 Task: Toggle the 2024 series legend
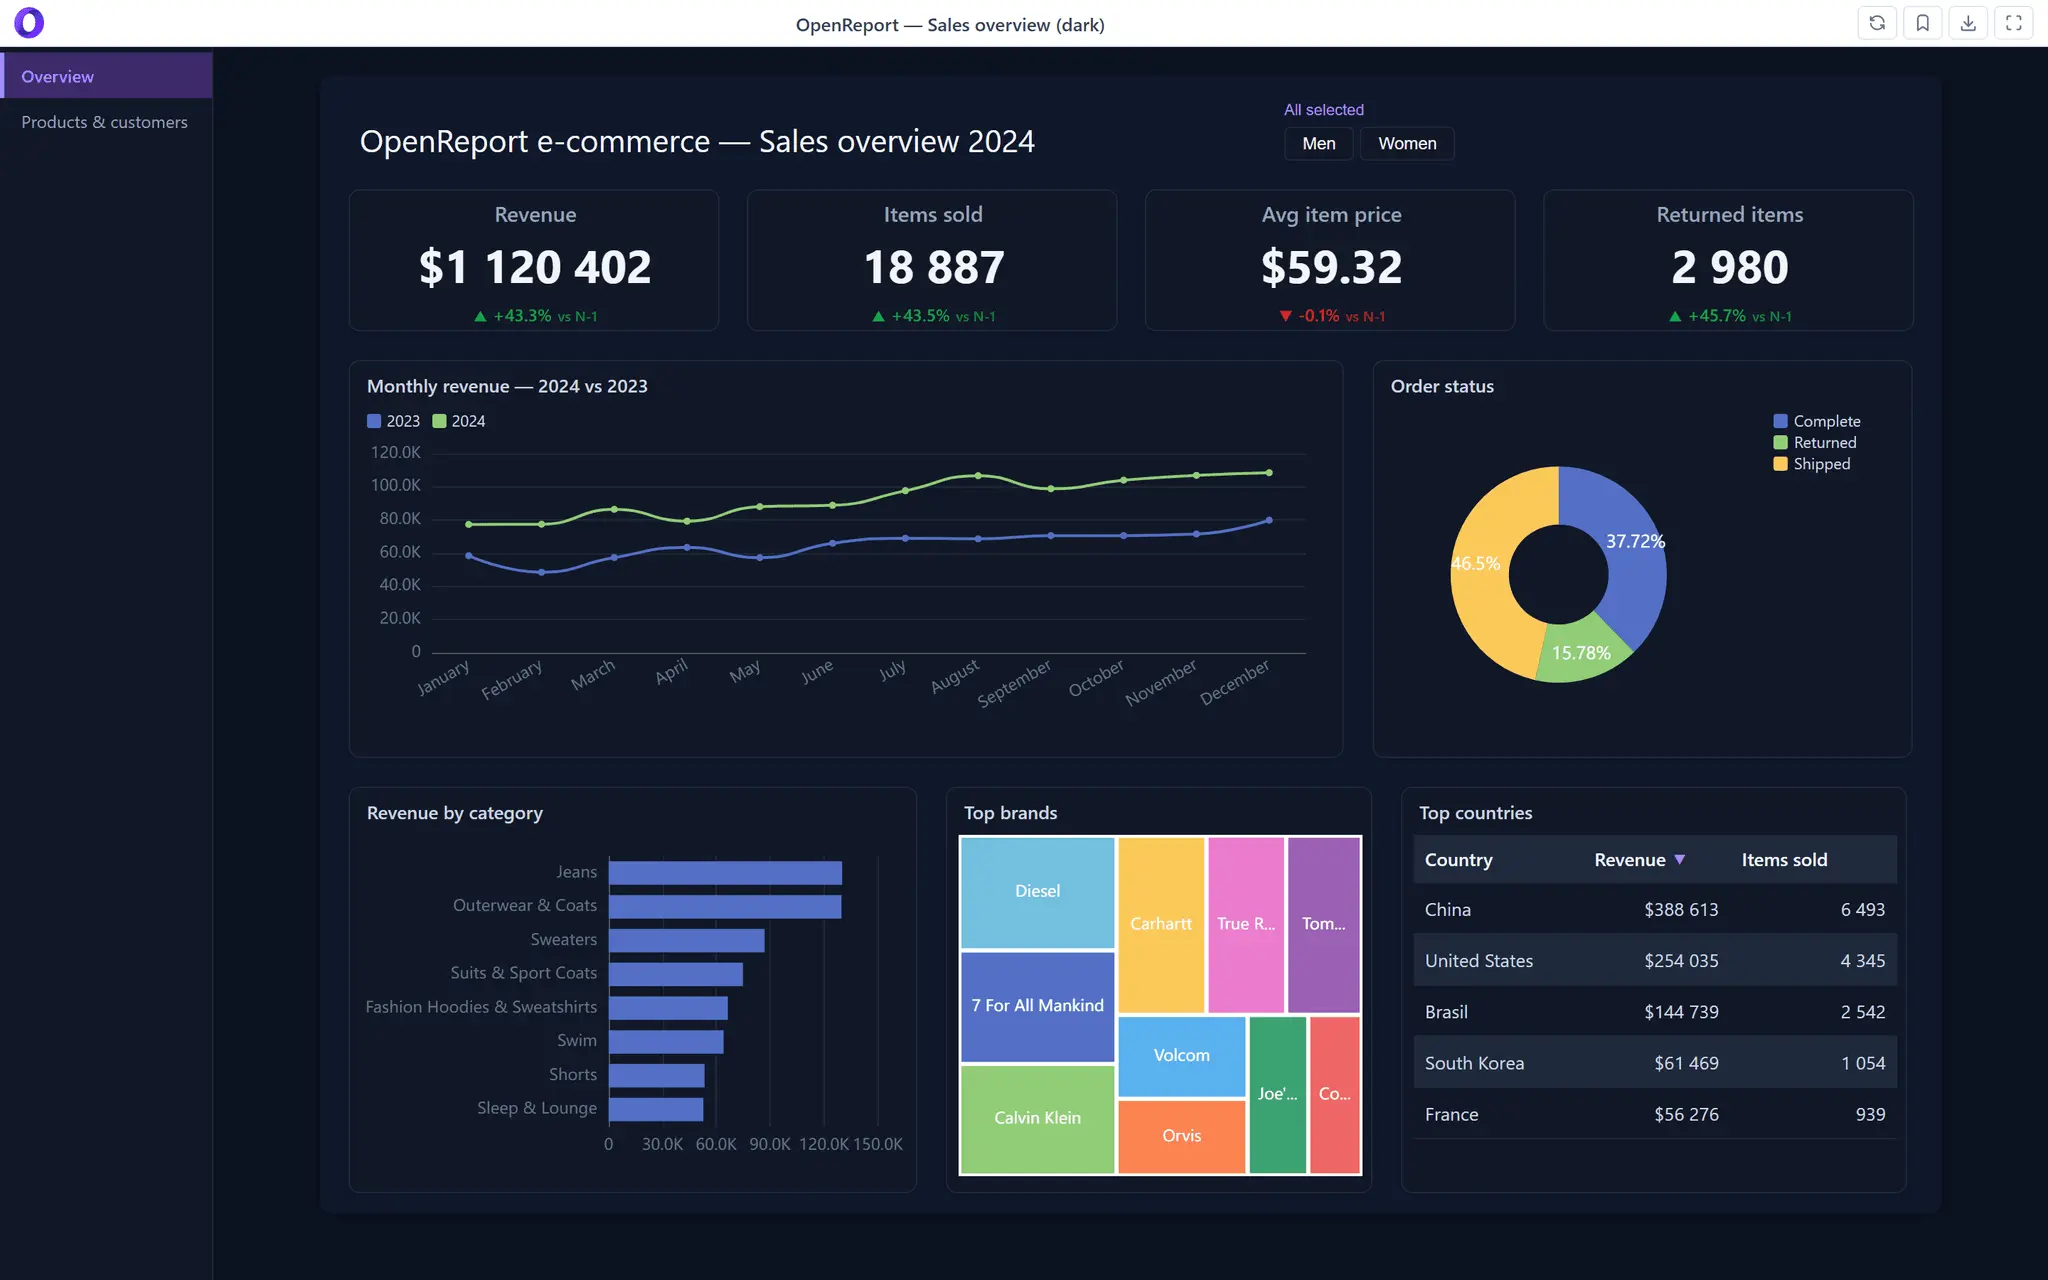459,421
